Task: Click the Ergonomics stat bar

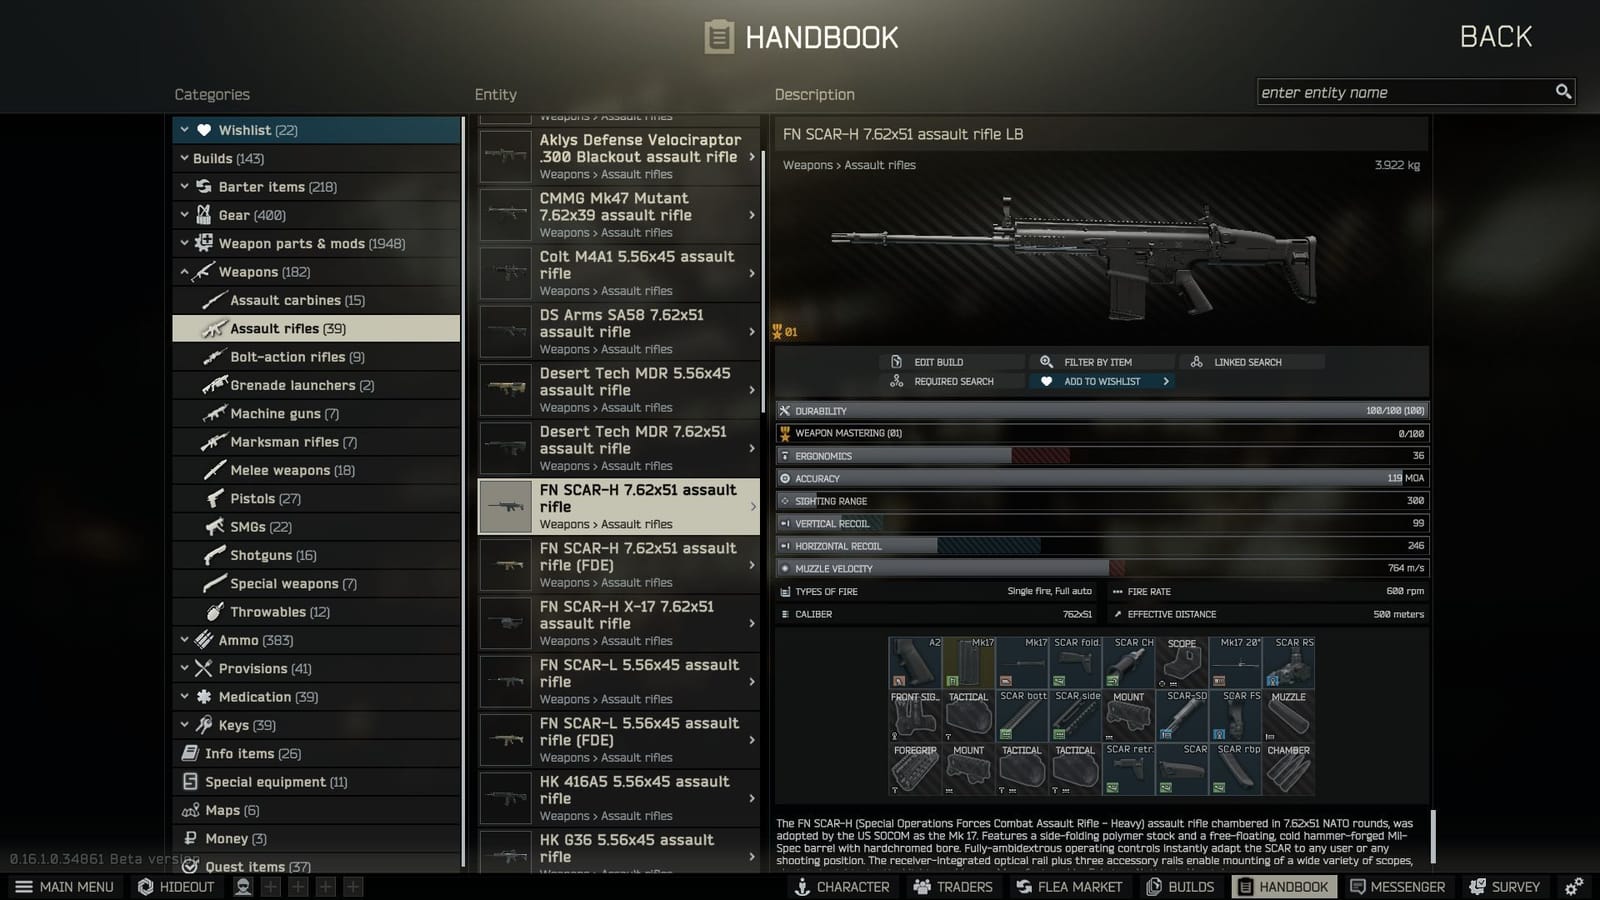Action: point(1100,455)
